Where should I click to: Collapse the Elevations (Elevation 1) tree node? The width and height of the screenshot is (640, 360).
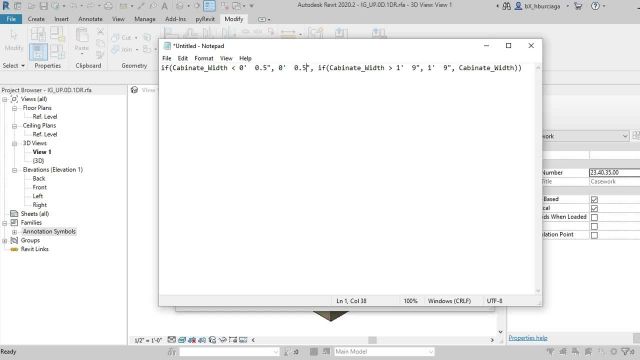(14, 170)
